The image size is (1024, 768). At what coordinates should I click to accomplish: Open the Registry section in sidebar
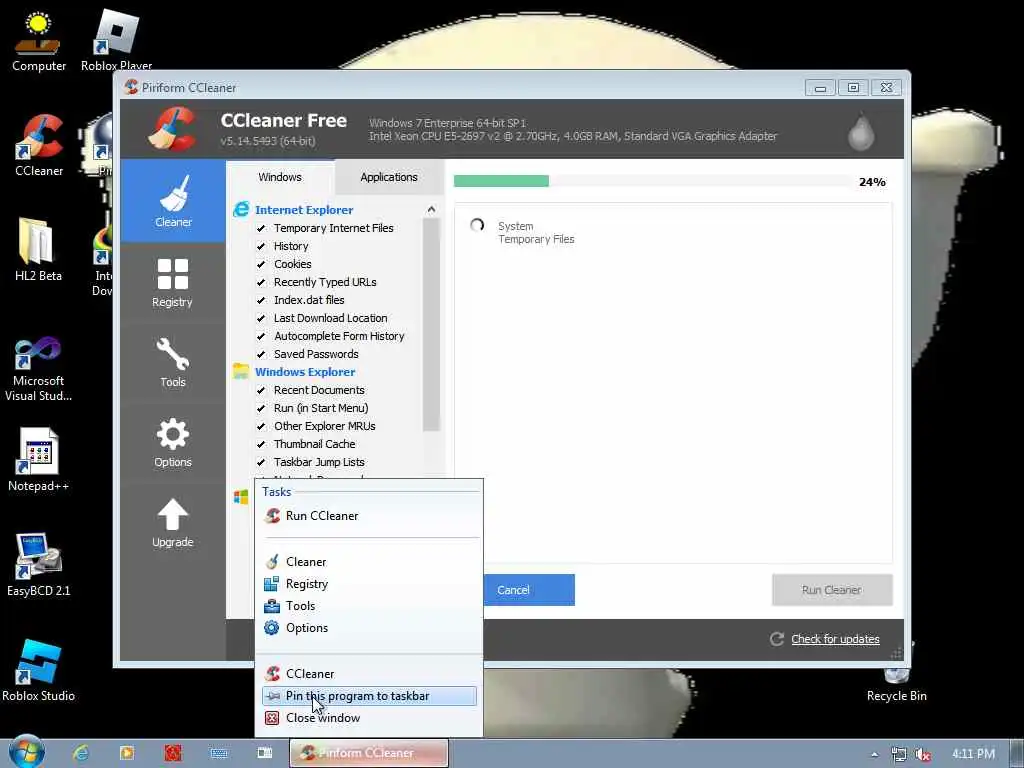pyautogui.click(x=172, y=283)
